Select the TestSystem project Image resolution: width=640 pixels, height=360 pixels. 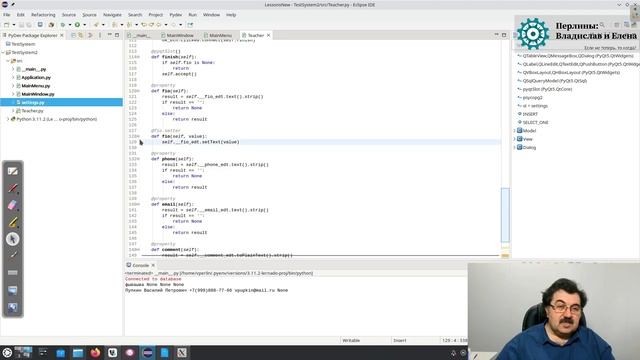23,44
